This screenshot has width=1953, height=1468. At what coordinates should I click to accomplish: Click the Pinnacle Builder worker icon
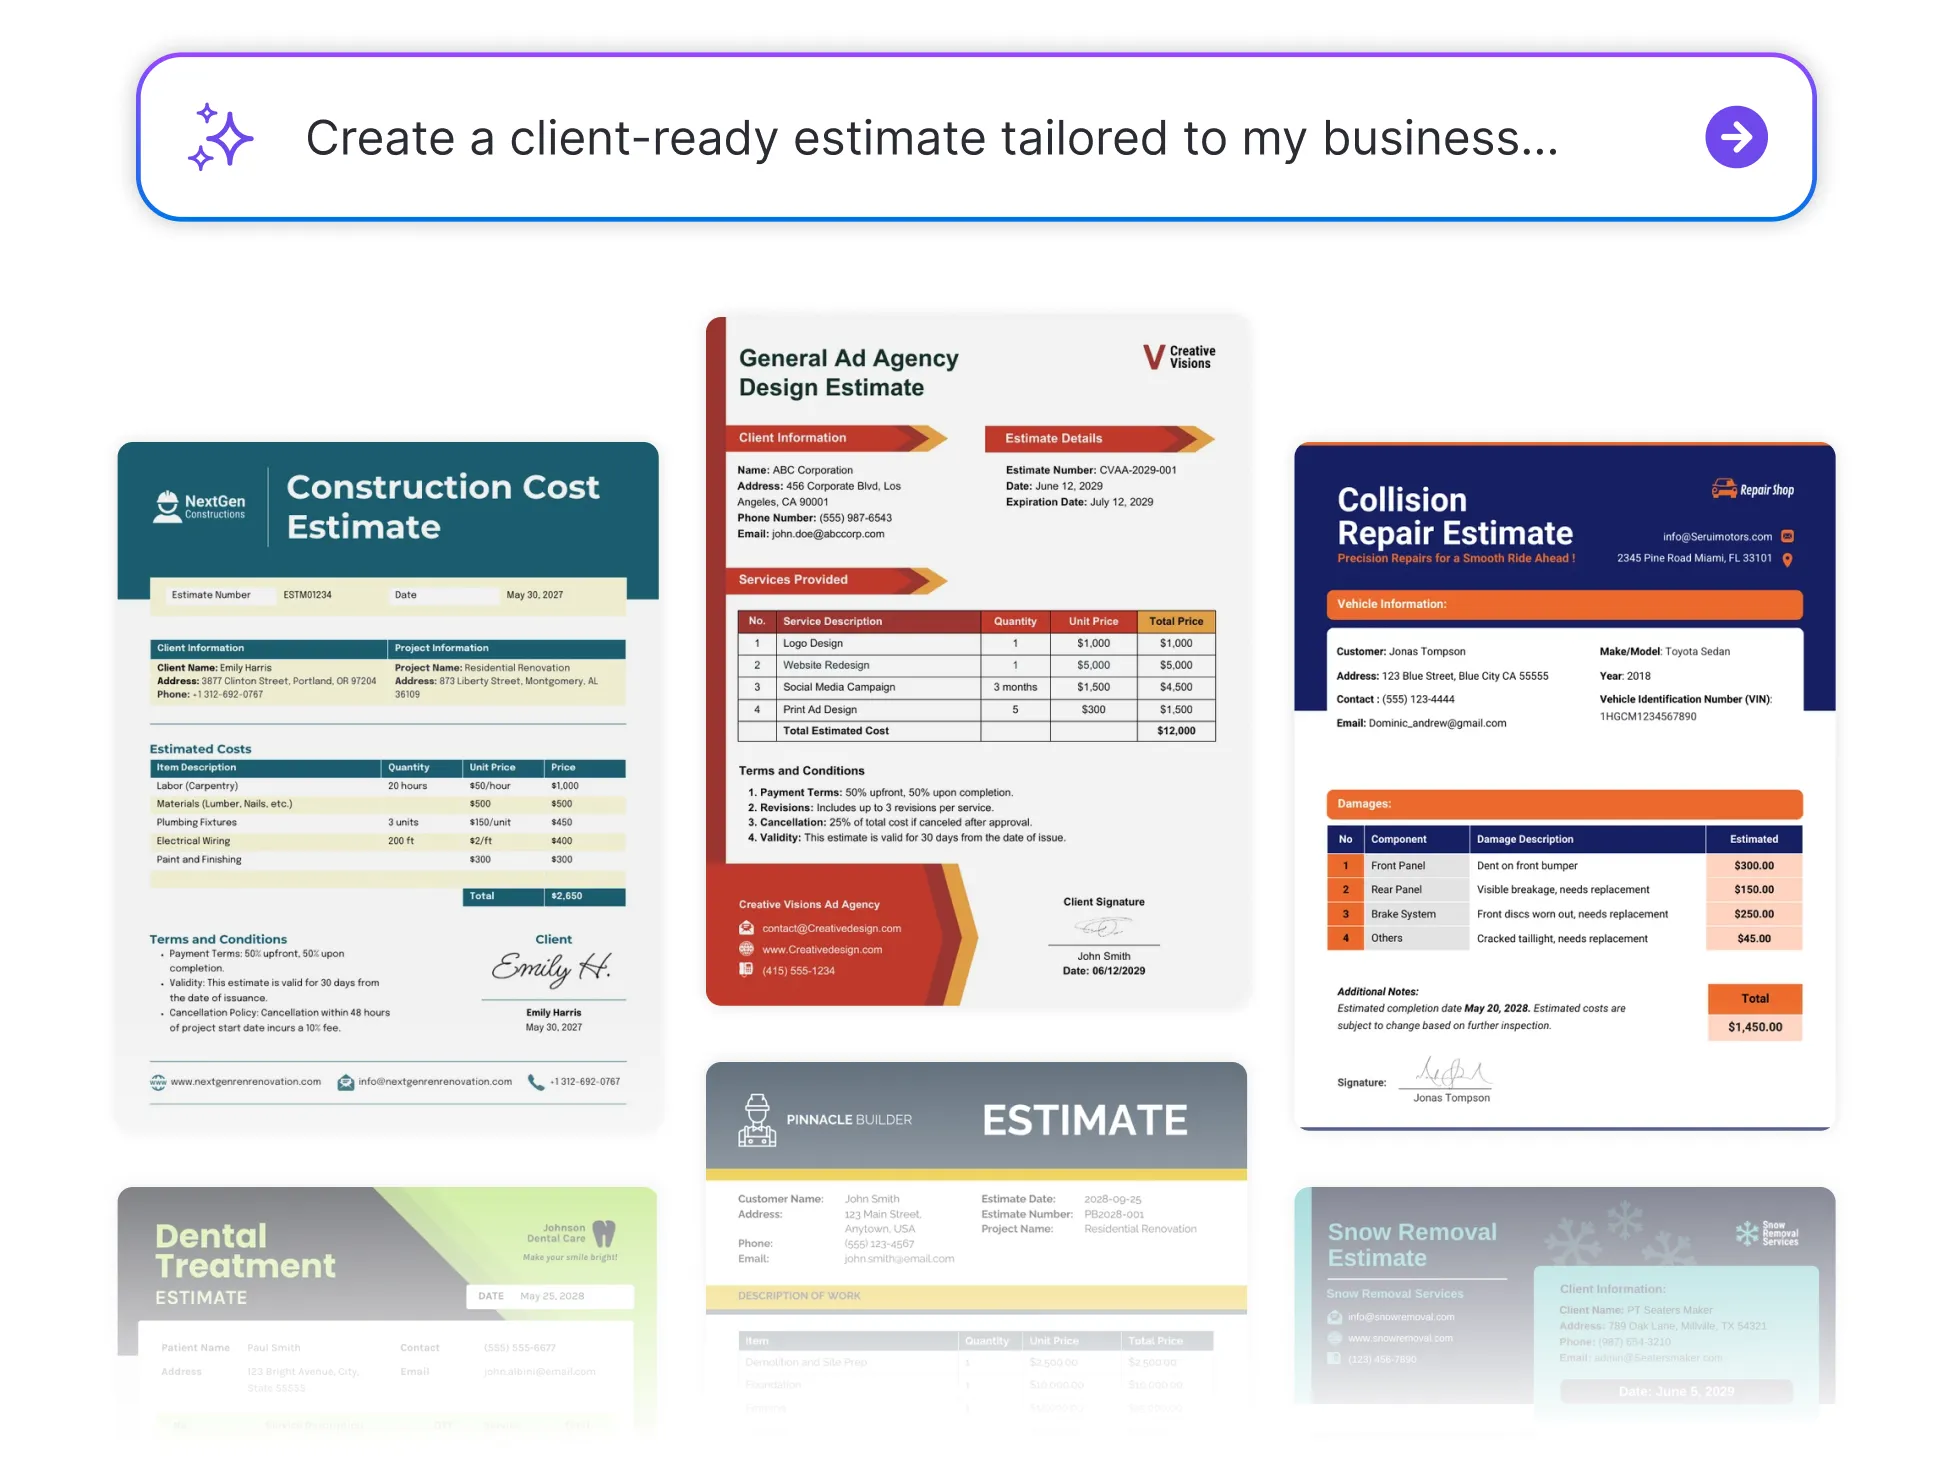click(757, 1120)
